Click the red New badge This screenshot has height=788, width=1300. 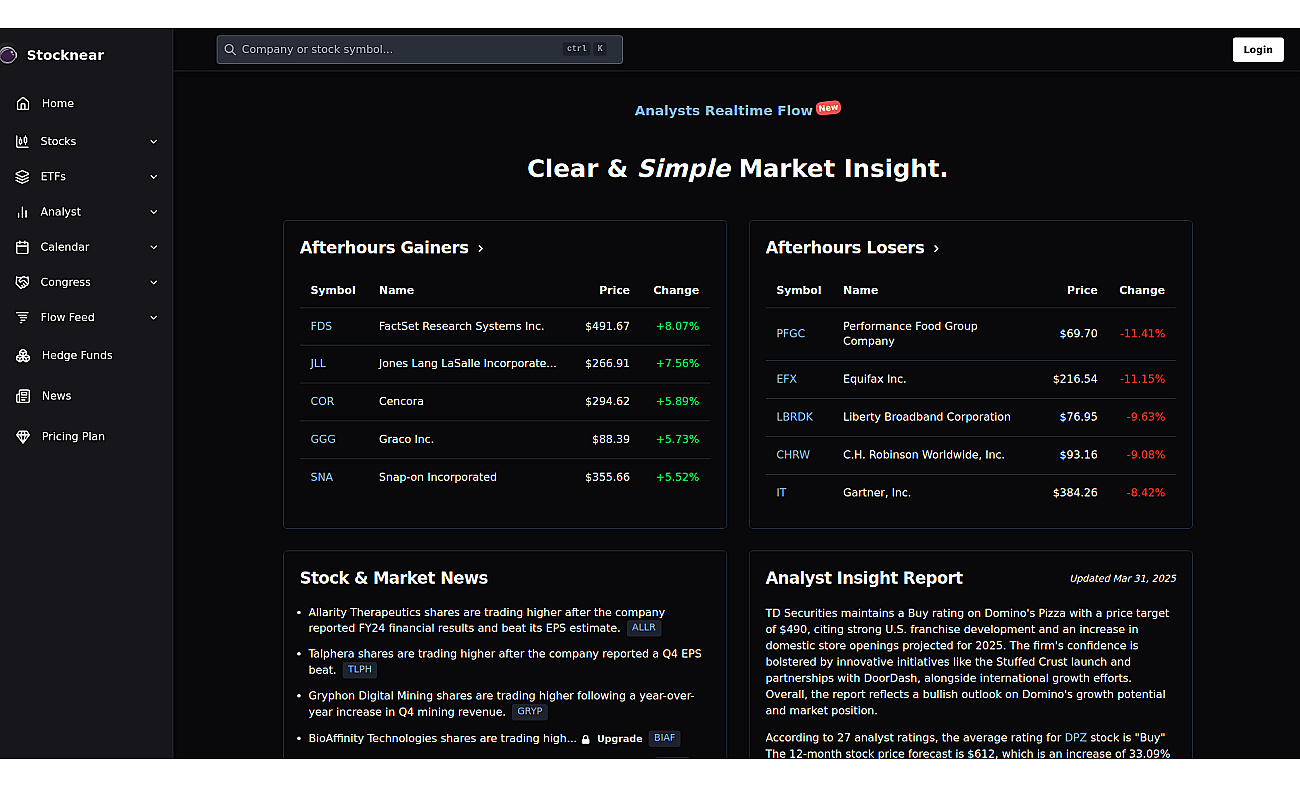(x=828, y=108)
